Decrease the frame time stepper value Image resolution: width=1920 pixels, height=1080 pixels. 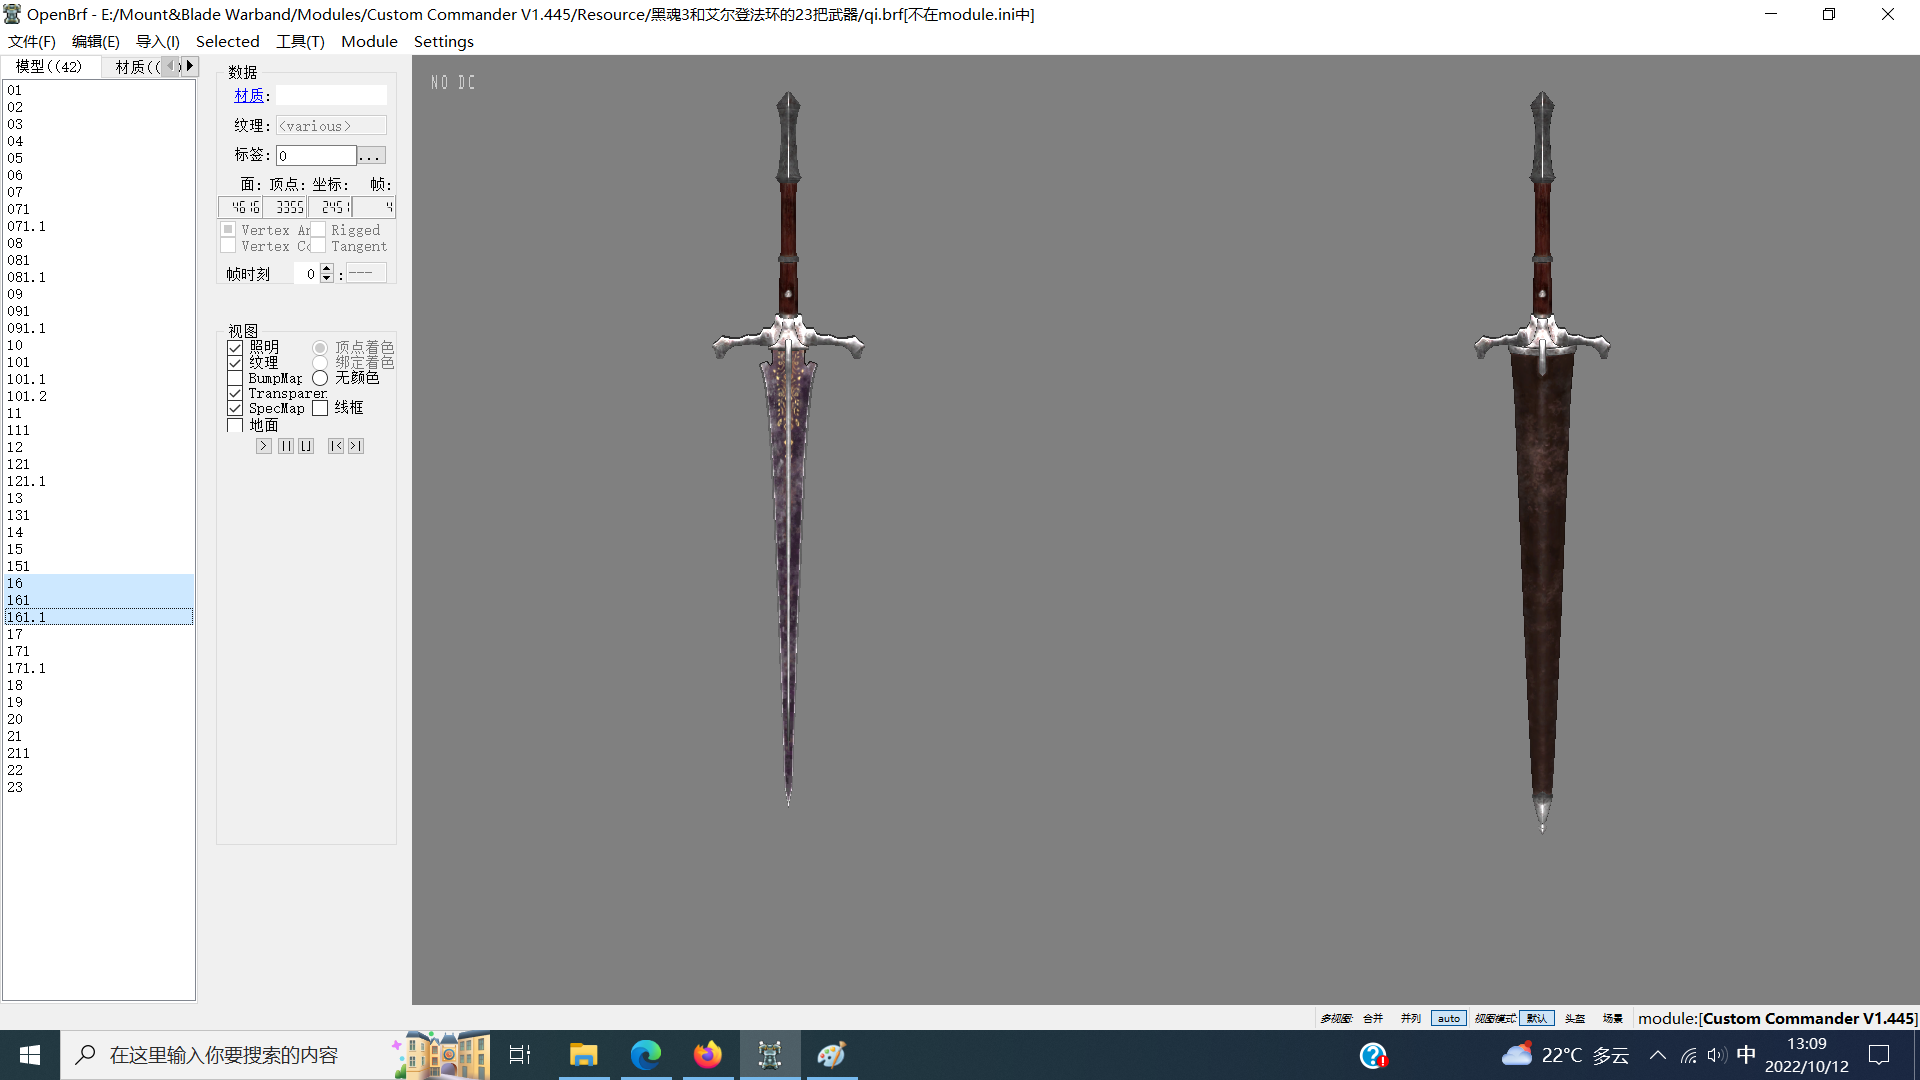pyautogui.click(x=326, y=278)
